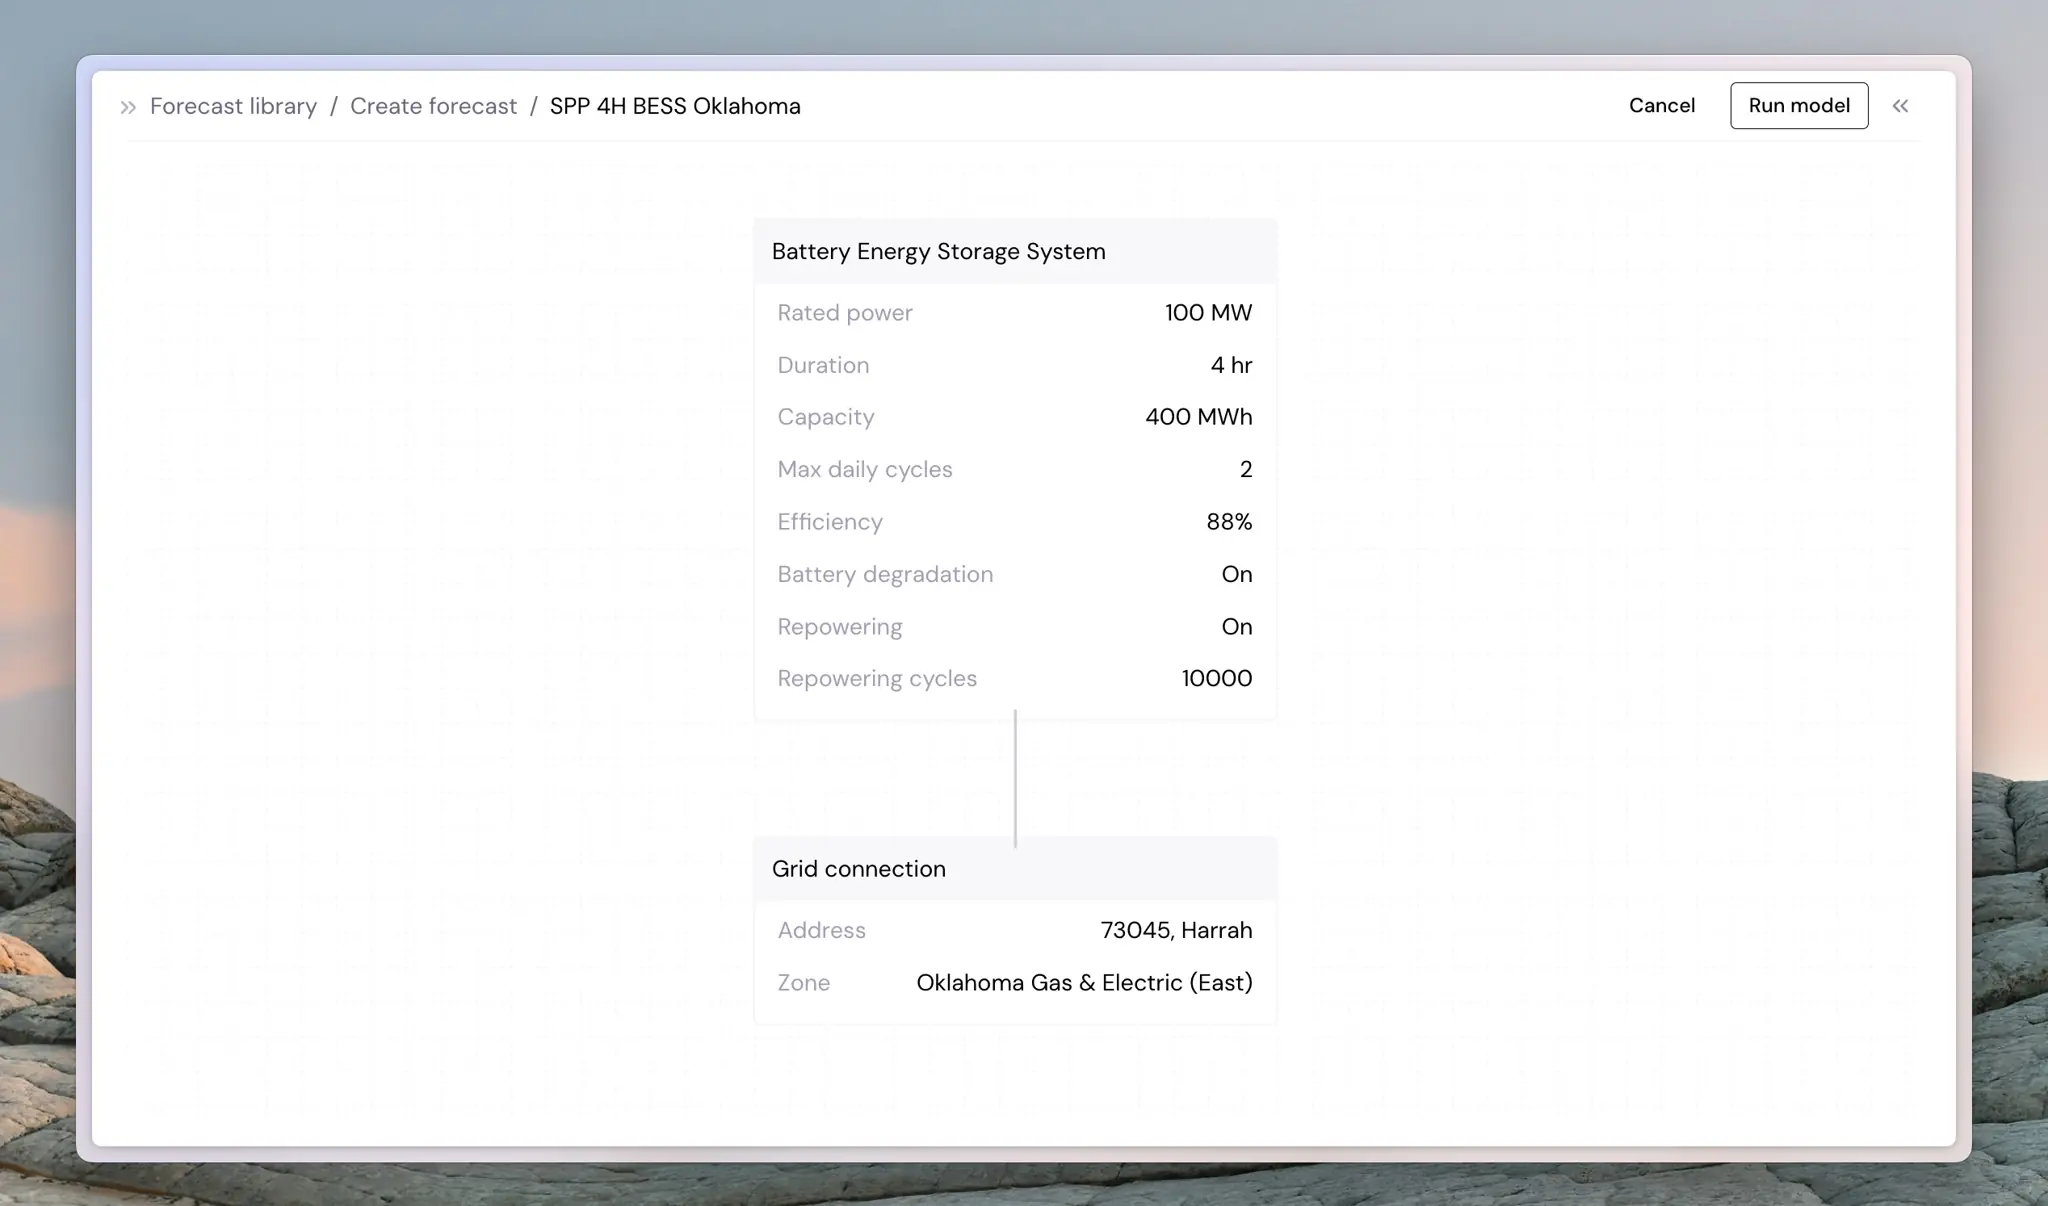
Task: Click the Rated power label
Action: [x=845, y=313]
